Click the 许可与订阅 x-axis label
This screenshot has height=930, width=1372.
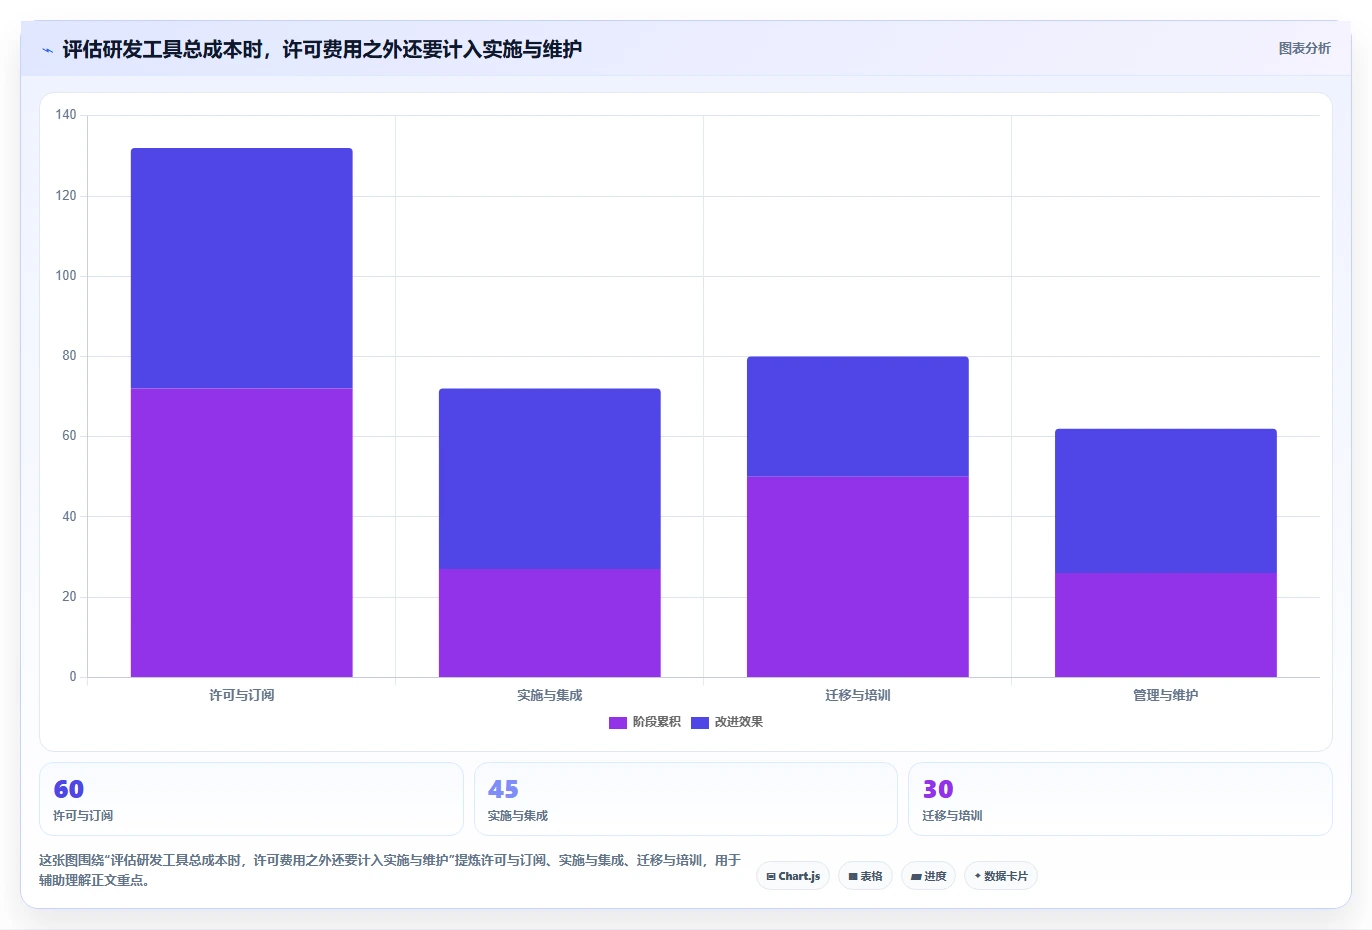(242, 695)
